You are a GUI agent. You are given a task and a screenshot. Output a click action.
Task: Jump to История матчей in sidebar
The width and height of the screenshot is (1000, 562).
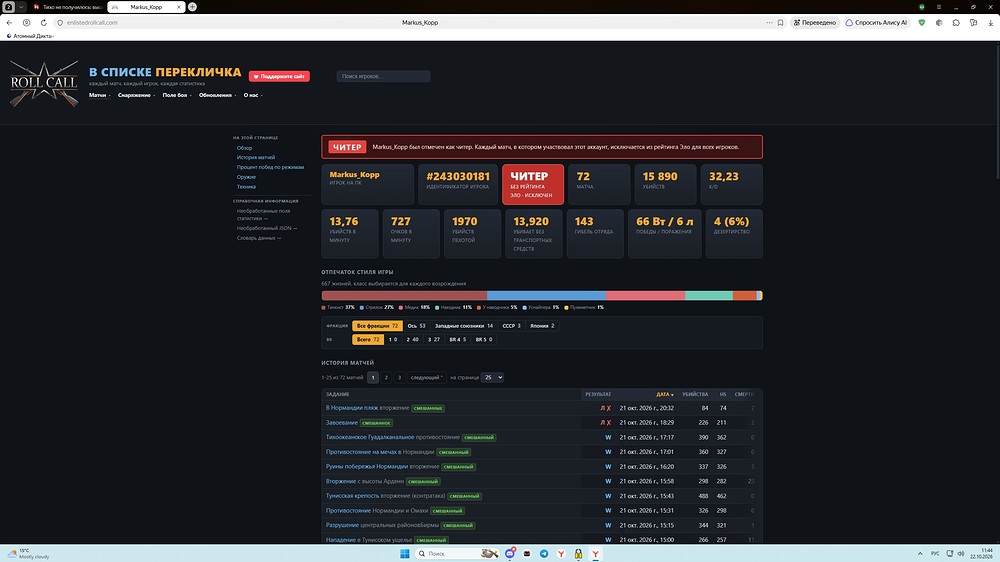[256, 157]
